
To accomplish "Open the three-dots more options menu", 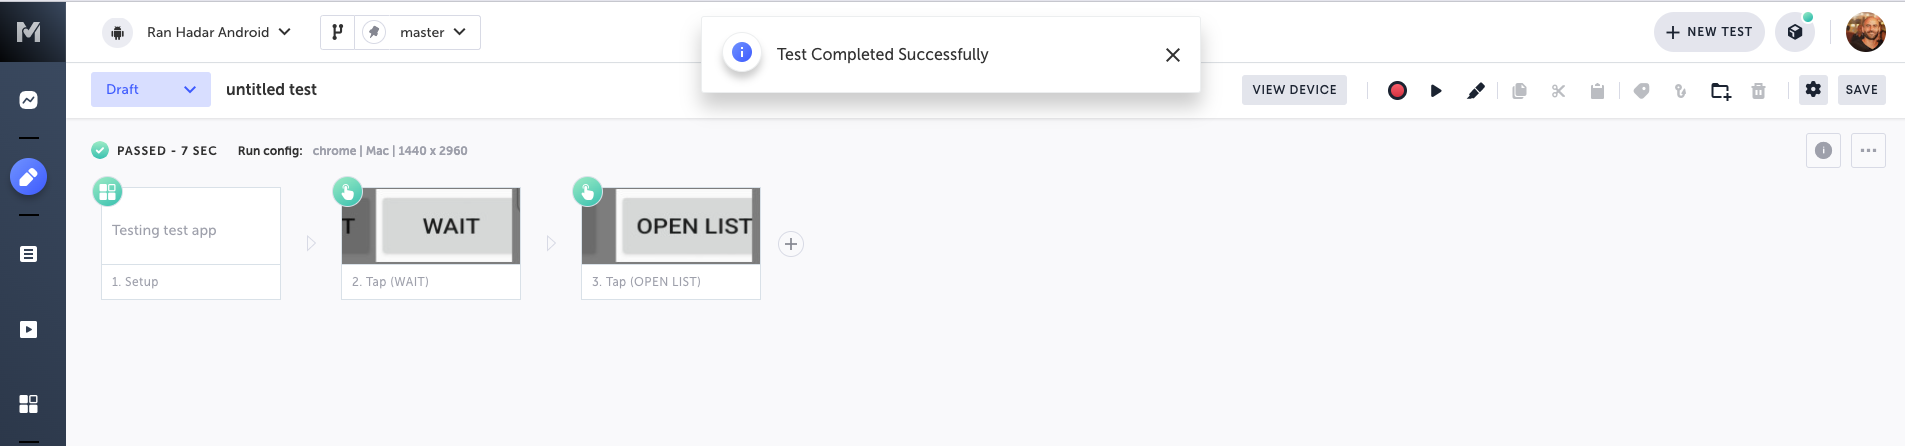I will [1868, 151].
